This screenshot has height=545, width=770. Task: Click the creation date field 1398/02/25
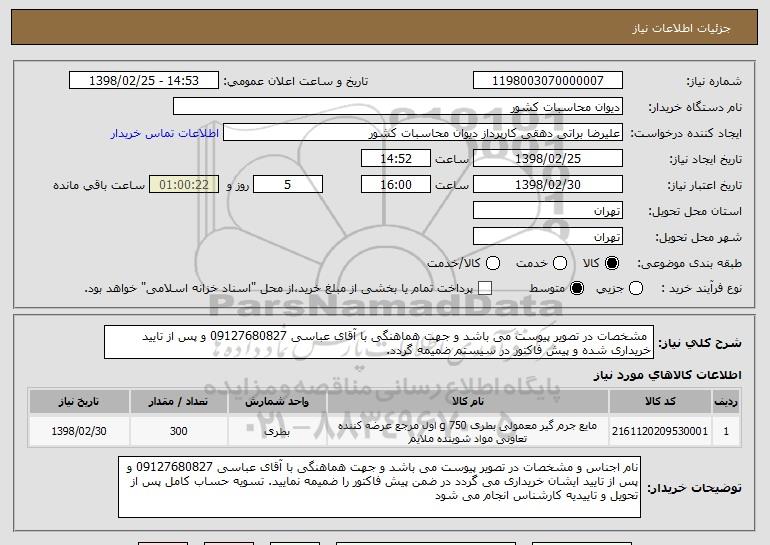(x=548, y=159)
